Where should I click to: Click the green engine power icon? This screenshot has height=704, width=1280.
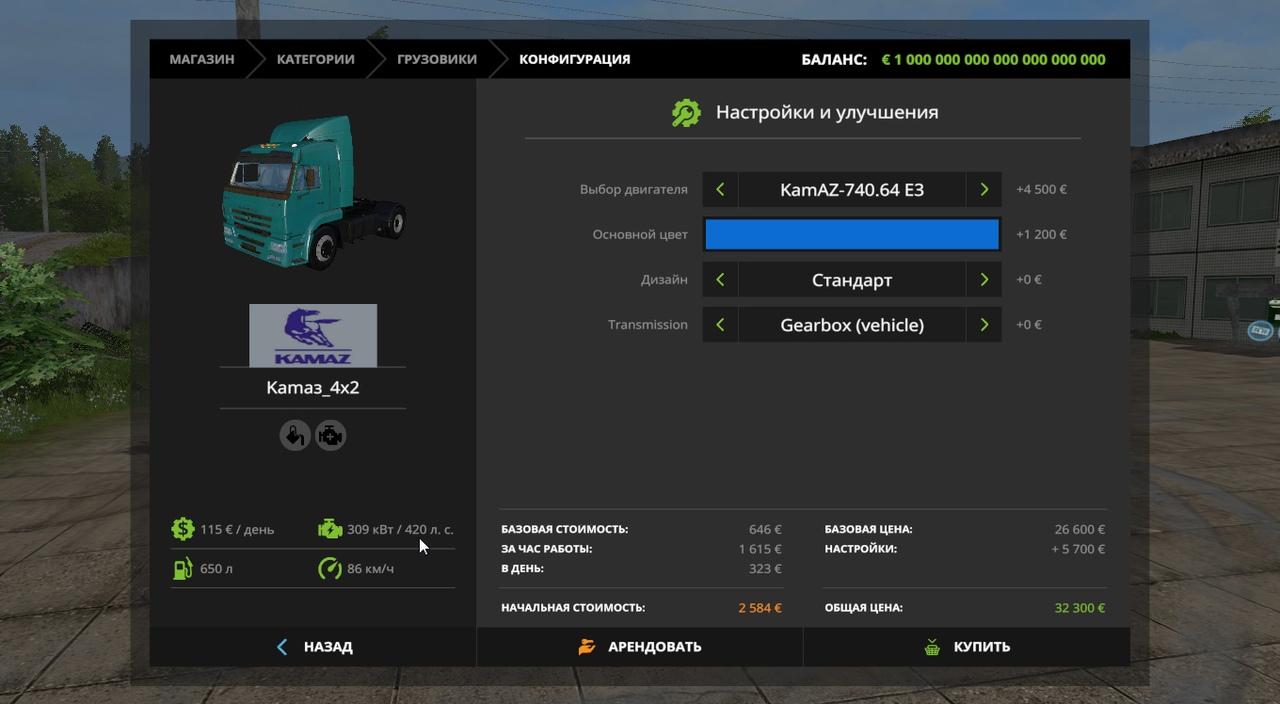(x=330, y=529)
